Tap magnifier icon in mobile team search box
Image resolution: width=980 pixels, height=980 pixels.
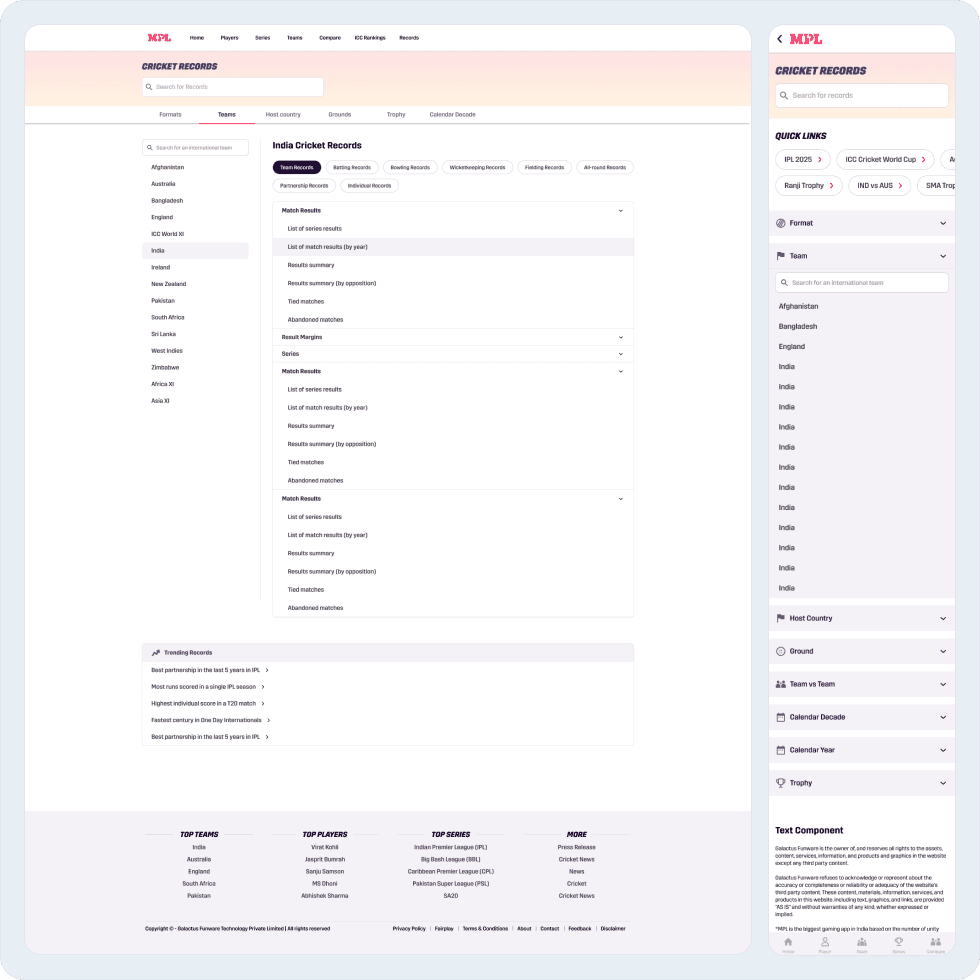[784, 282]
